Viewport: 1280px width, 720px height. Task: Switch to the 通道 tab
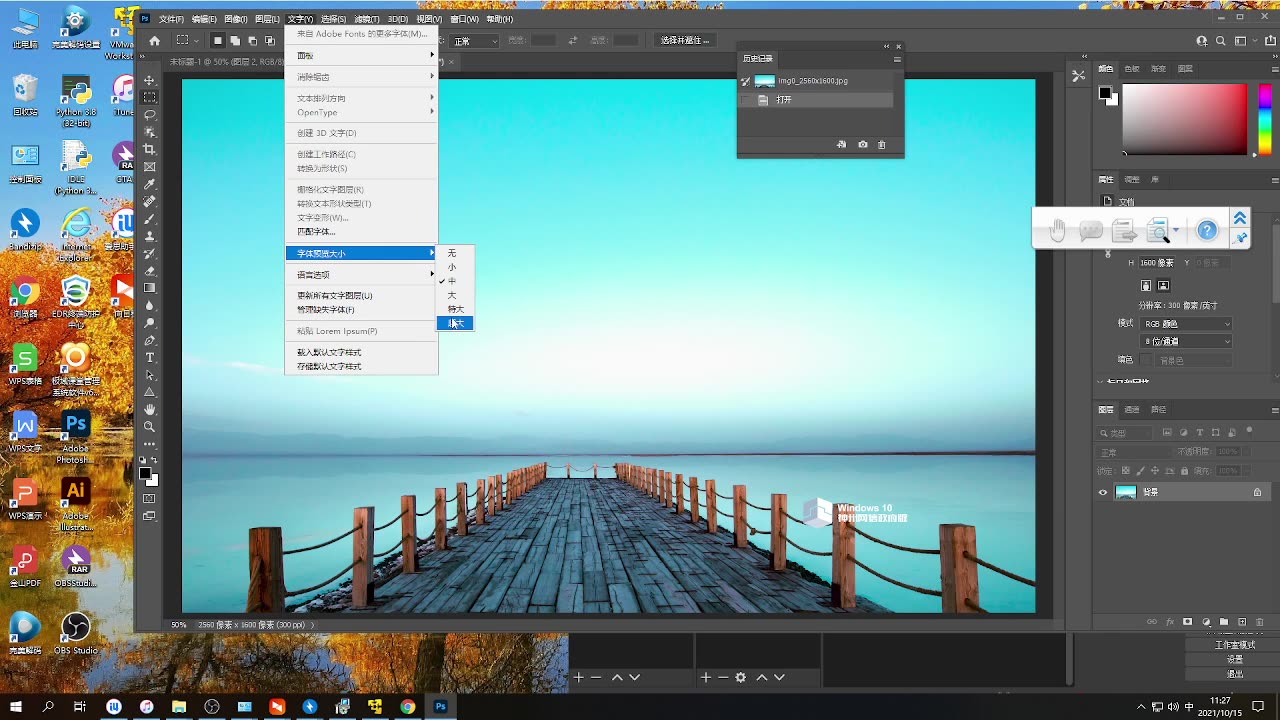(x=1133, y=409)
